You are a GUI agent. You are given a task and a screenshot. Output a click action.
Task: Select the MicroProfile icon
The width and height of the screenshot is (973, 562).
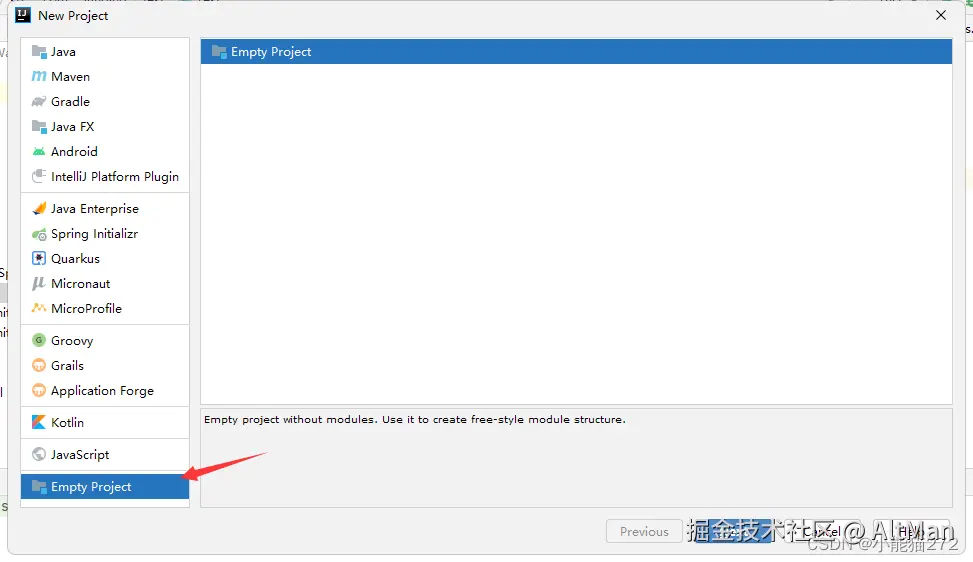coord(39,308)
